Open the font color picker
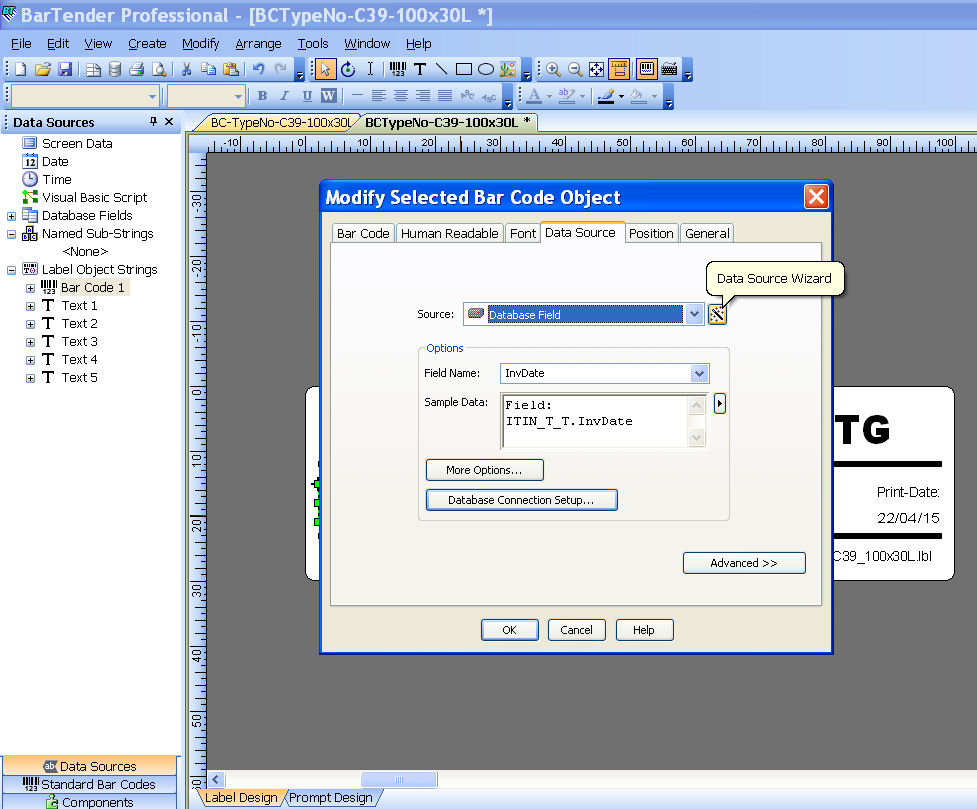 534,96
